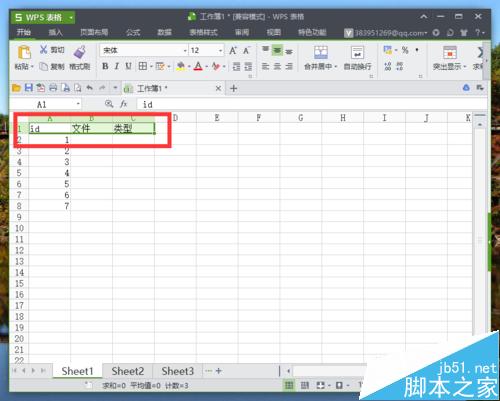Toggle left horizontal text alignment
Screen dimensions: 500x401
(x=265, y=66)
